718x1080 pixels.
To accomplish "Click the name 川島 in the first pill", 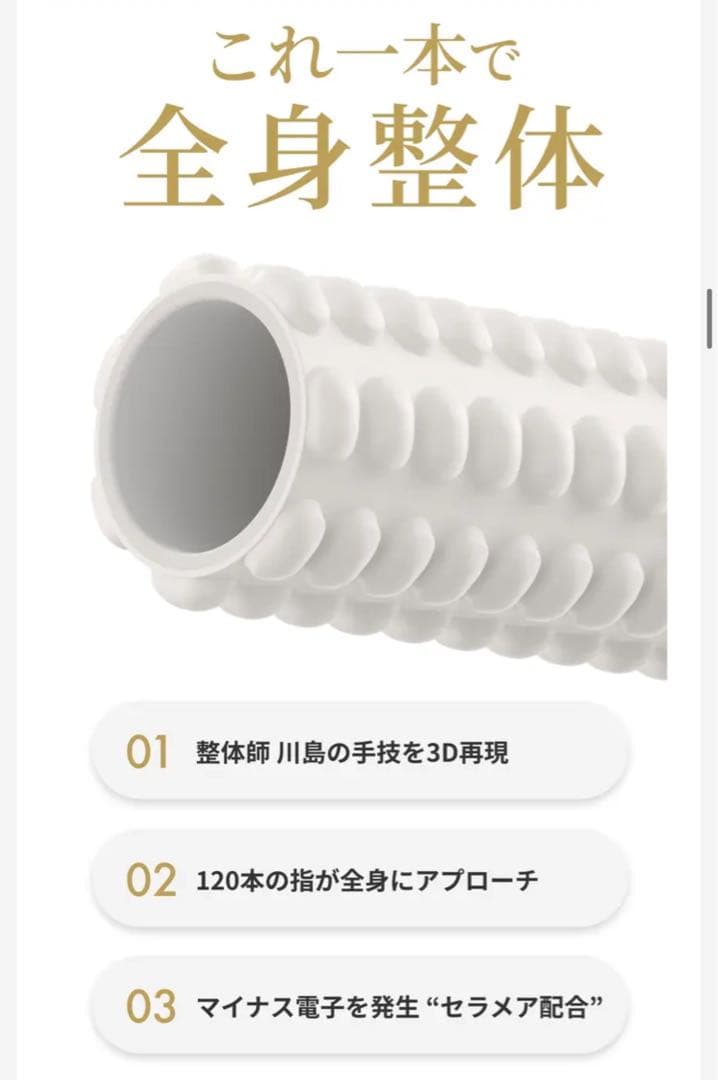I will [x=300, y=752].
